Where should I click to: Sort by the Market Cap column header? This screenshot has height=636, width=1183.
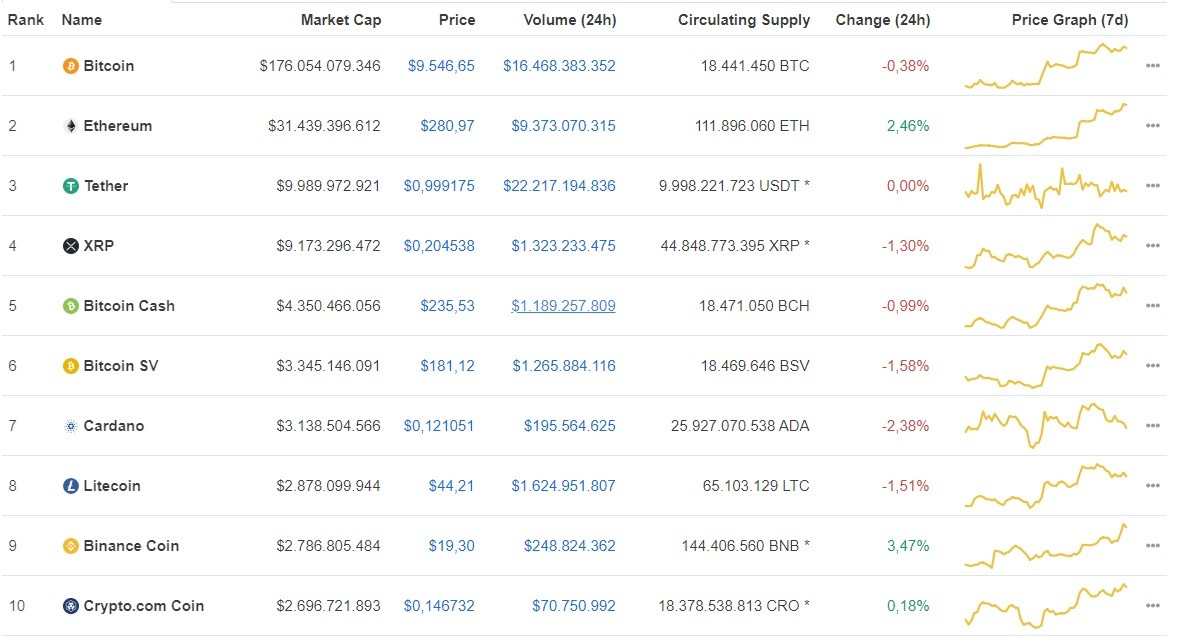click(x=340, y=19)
